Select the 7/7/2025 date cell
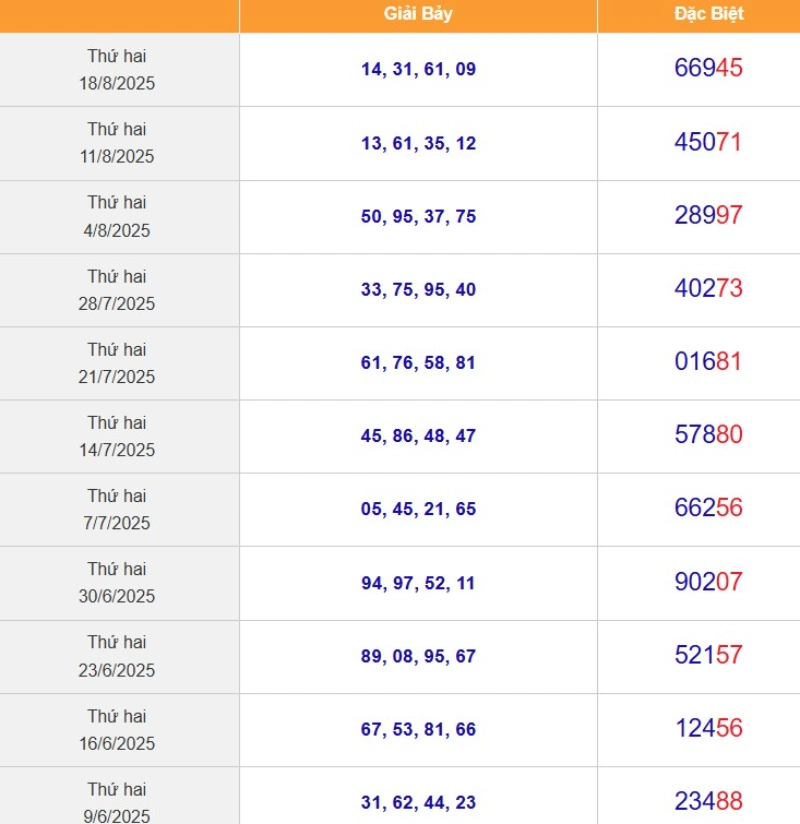This screenshot has height=824, width=800. click(119, 510)
